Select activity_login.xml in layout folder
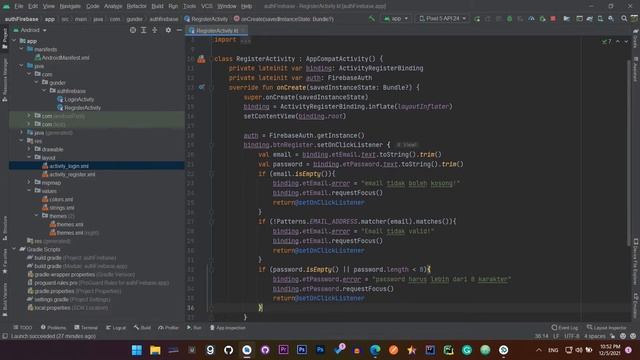The height and width of the screenshot is (360, 640). point(65,166)
